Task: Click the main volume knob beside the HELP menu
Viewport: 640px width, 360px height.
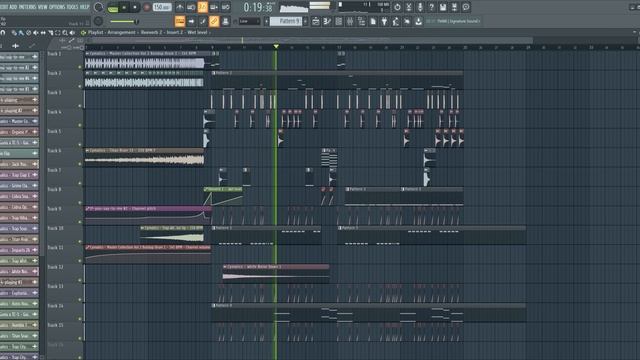Action: coord(98,7)
